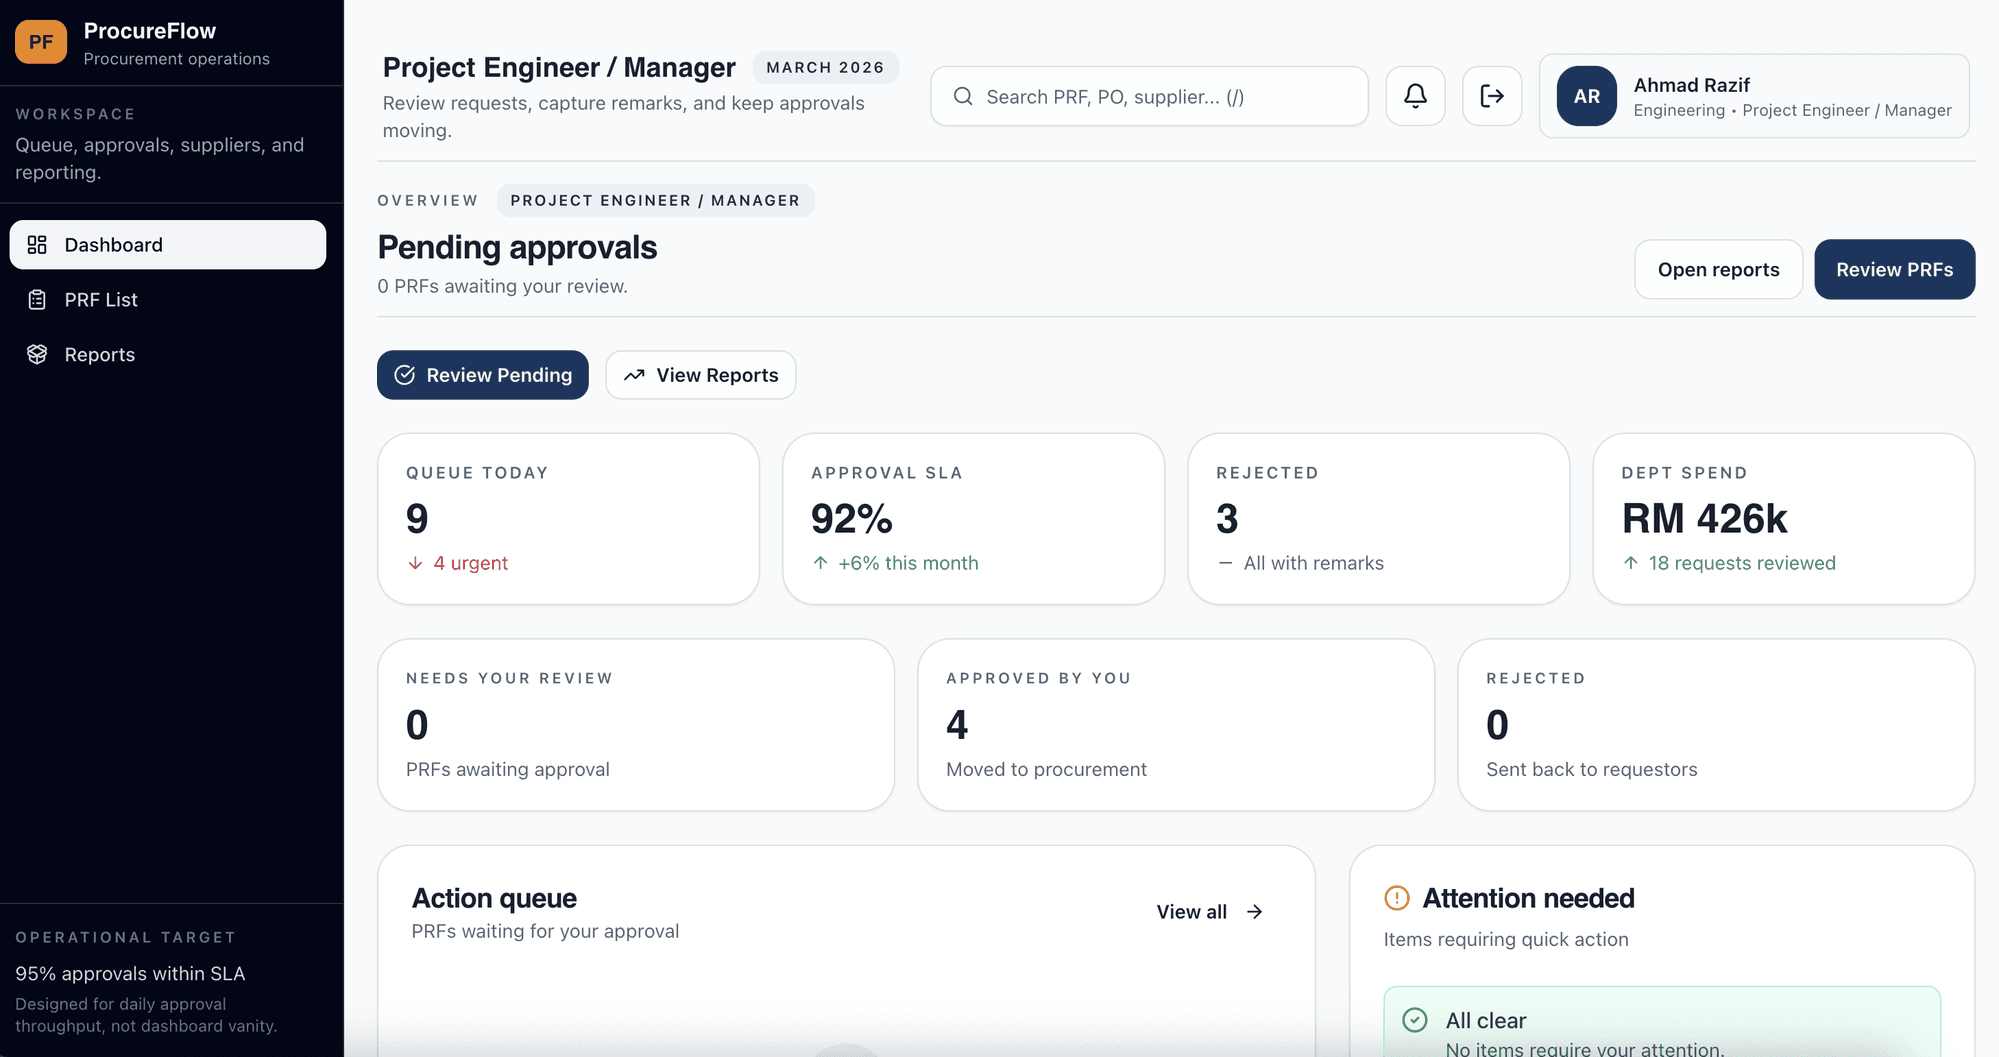Click 'All with remarks' text

(x=1313, y=563)
